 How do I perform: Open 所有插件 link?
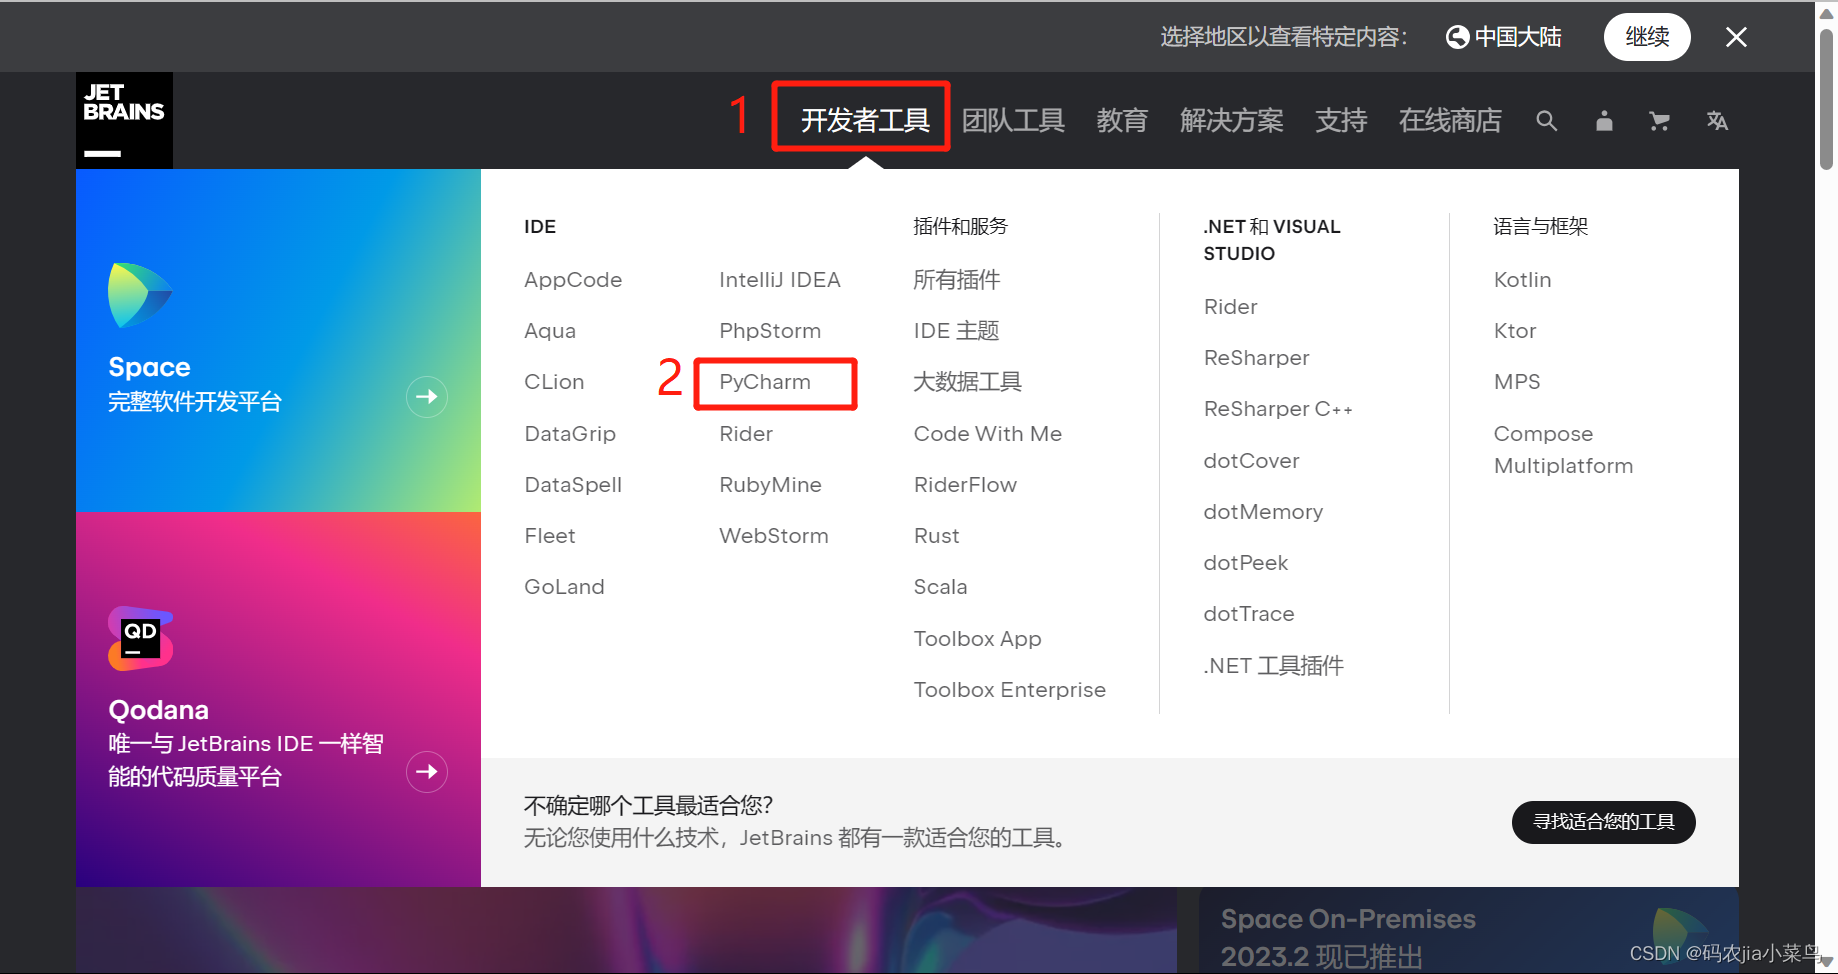click(x=957, y=280)
